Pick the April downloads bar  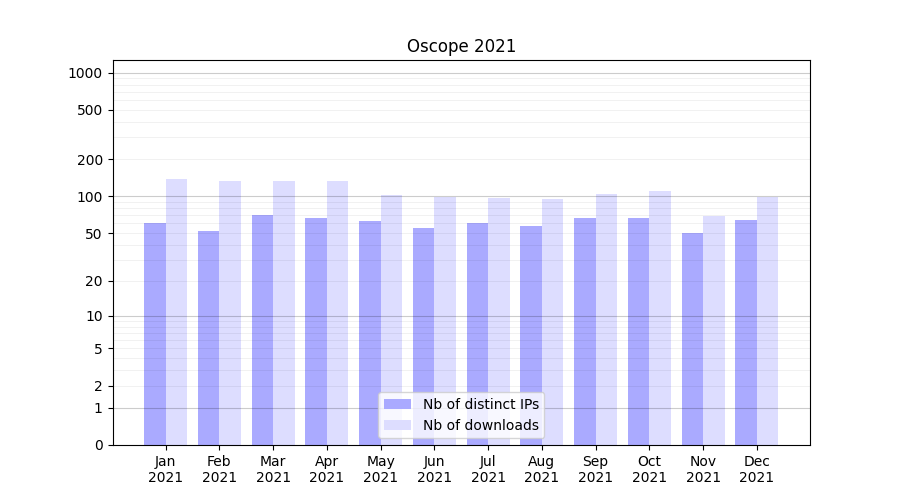tap(337, 313)
